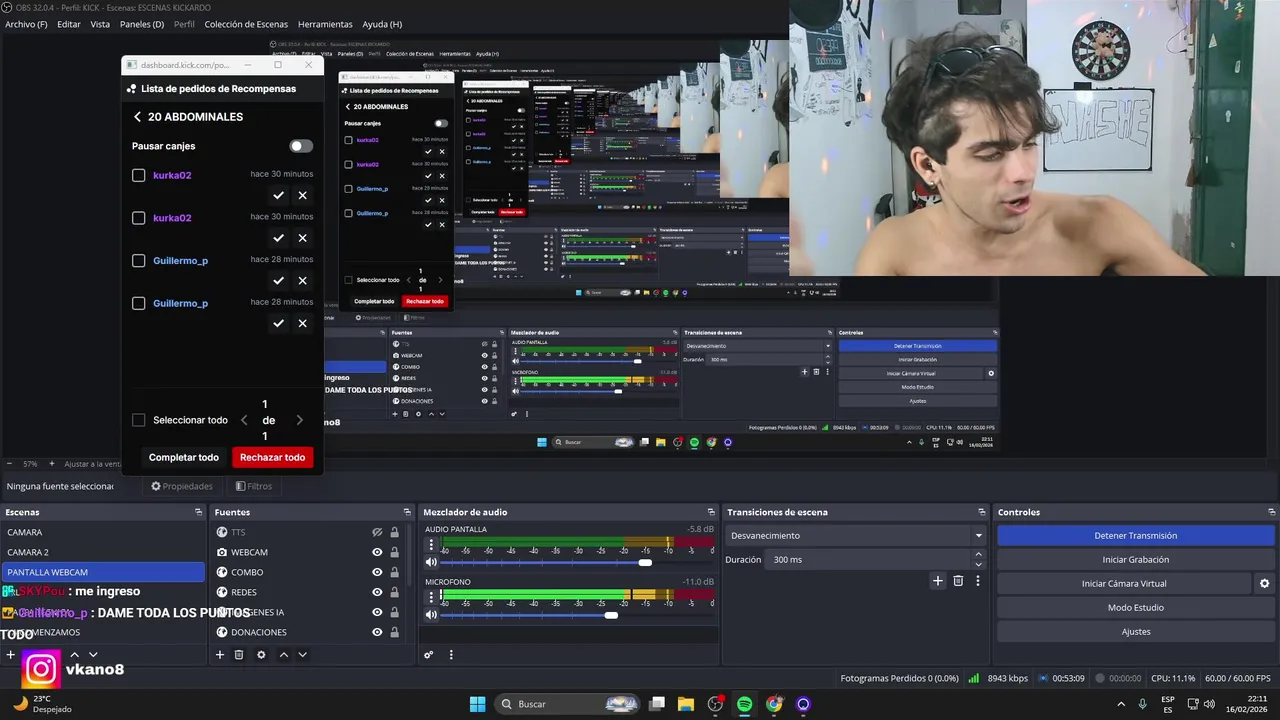Open audio mixer bottom three-dot menu

451,655
